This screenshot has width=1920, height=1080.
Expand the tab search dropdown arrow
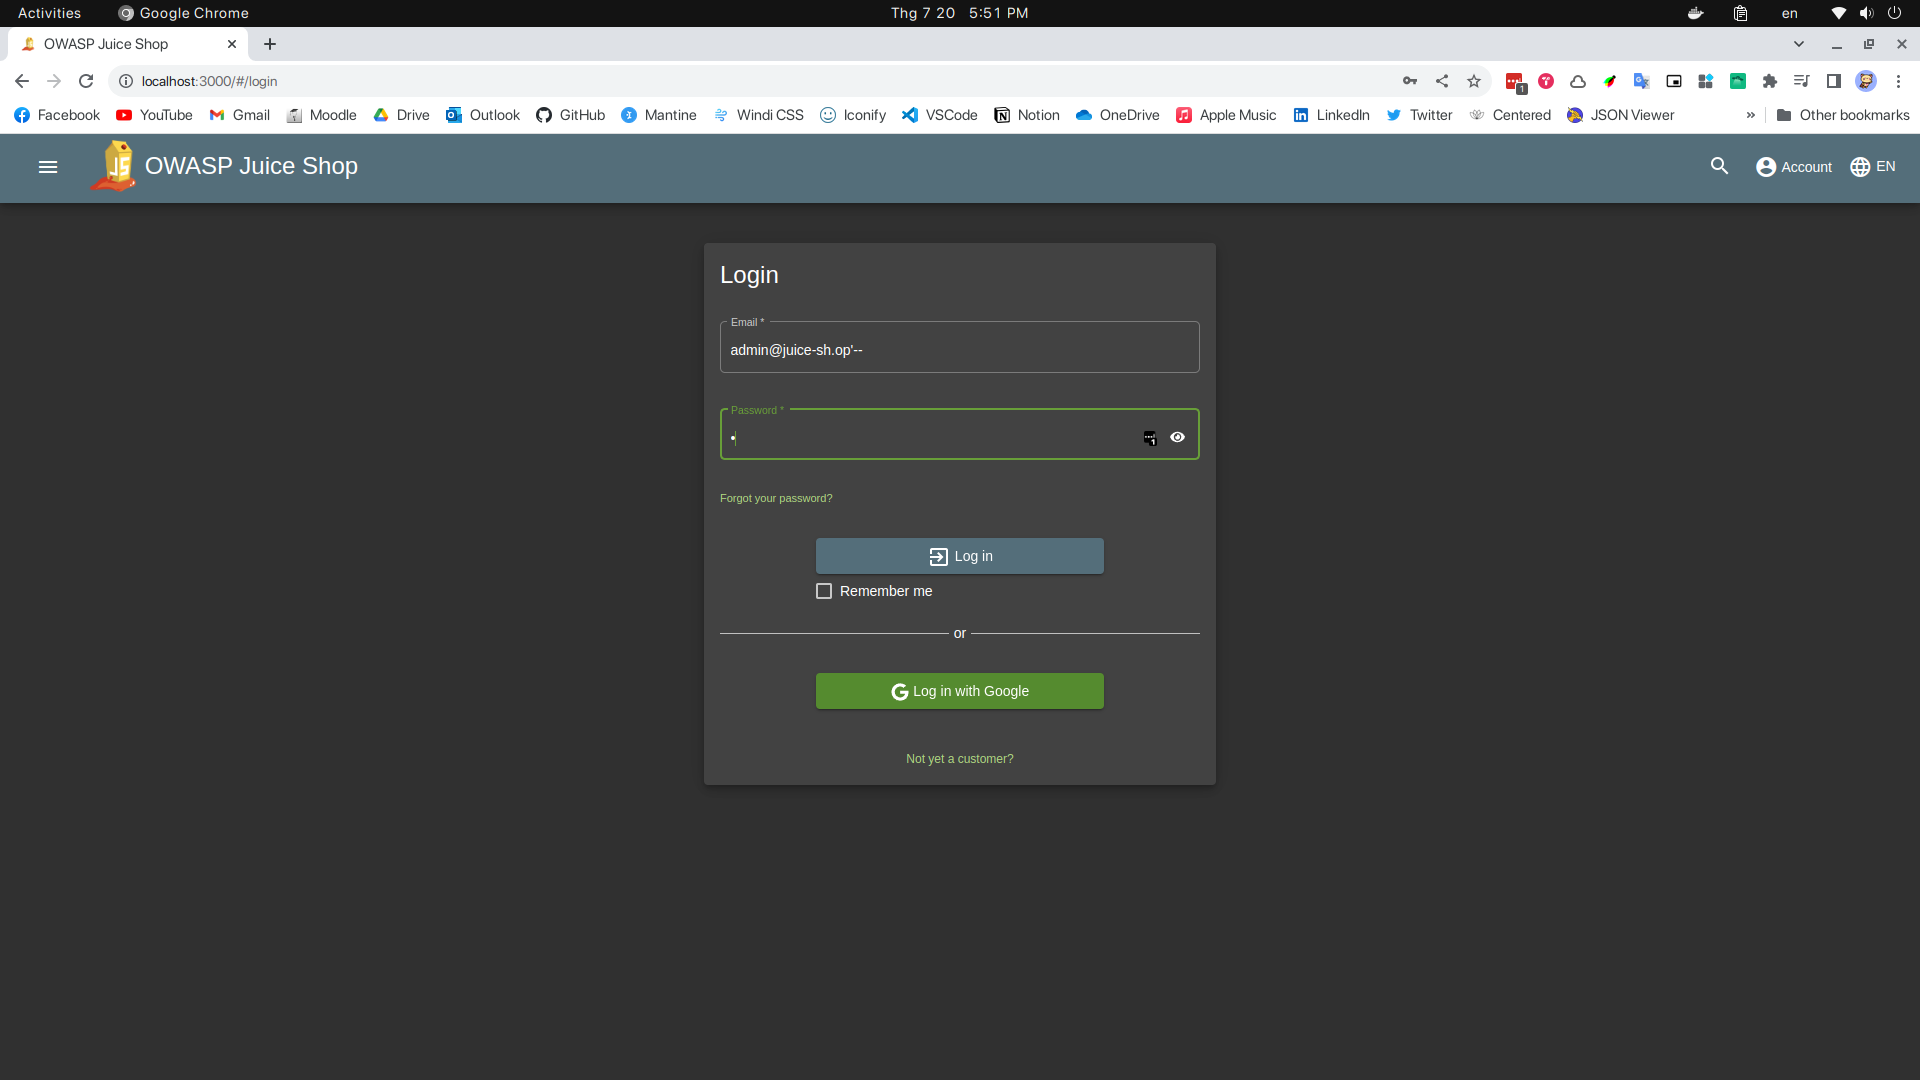pos(1798,44)
